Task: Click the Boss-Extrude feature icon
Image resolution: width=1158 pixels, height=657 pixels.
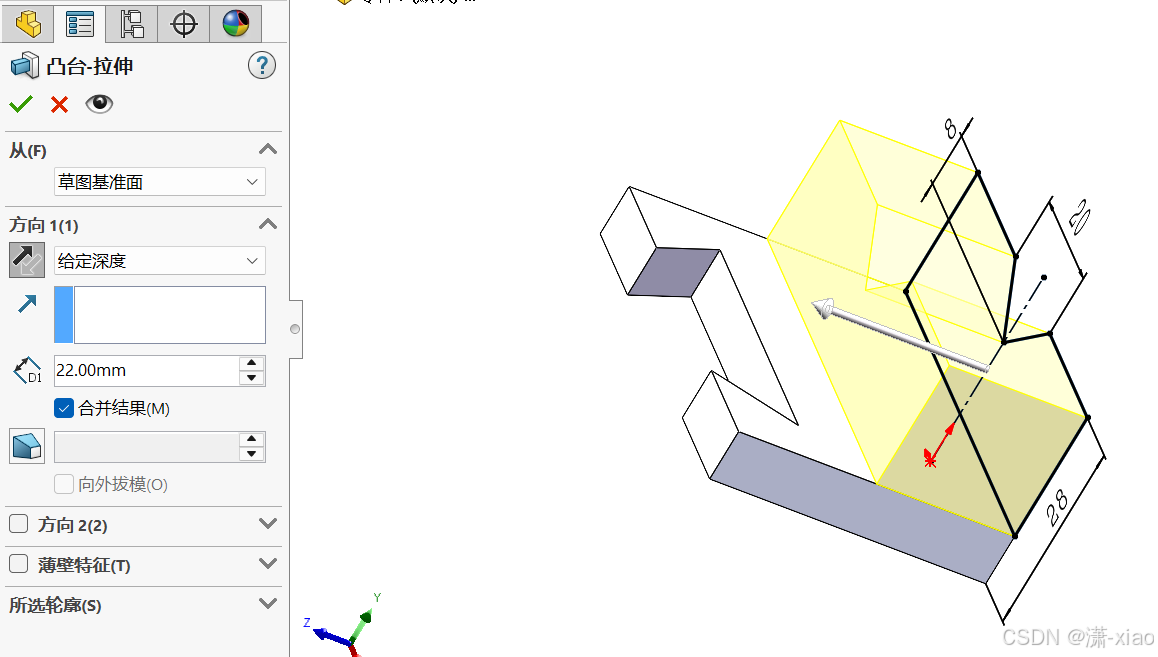Action: click(x=24, y=66)
